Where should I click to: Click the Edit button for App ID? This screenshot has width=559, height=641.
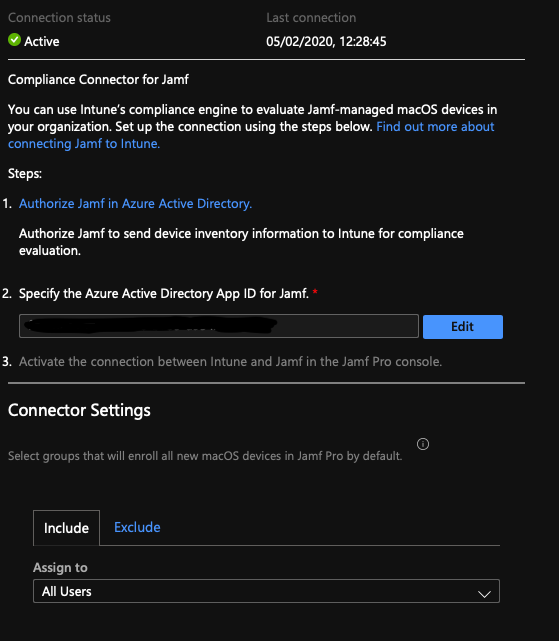point(463,327)
